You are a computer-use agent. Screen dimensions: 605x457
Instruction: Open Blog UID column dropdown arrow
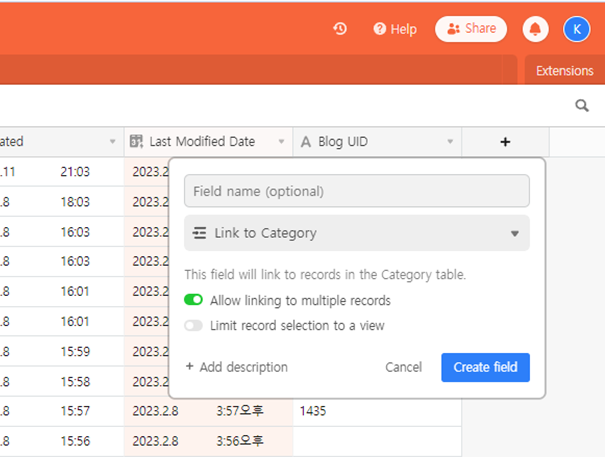[450, 142]
